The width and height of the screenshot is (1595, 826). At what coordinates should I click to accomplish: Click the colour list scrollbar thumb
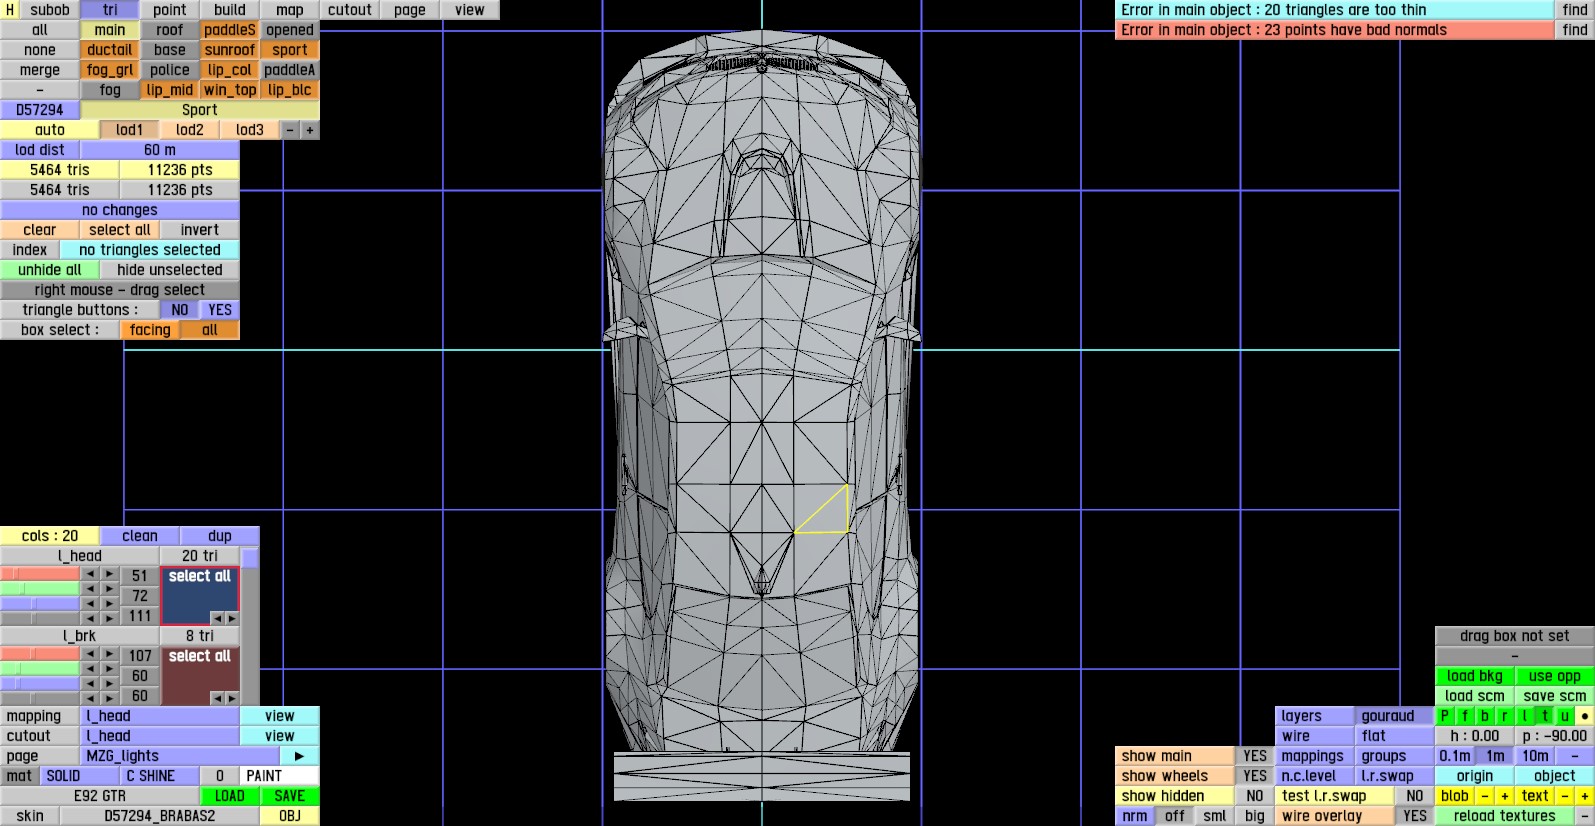pos(250,558)
